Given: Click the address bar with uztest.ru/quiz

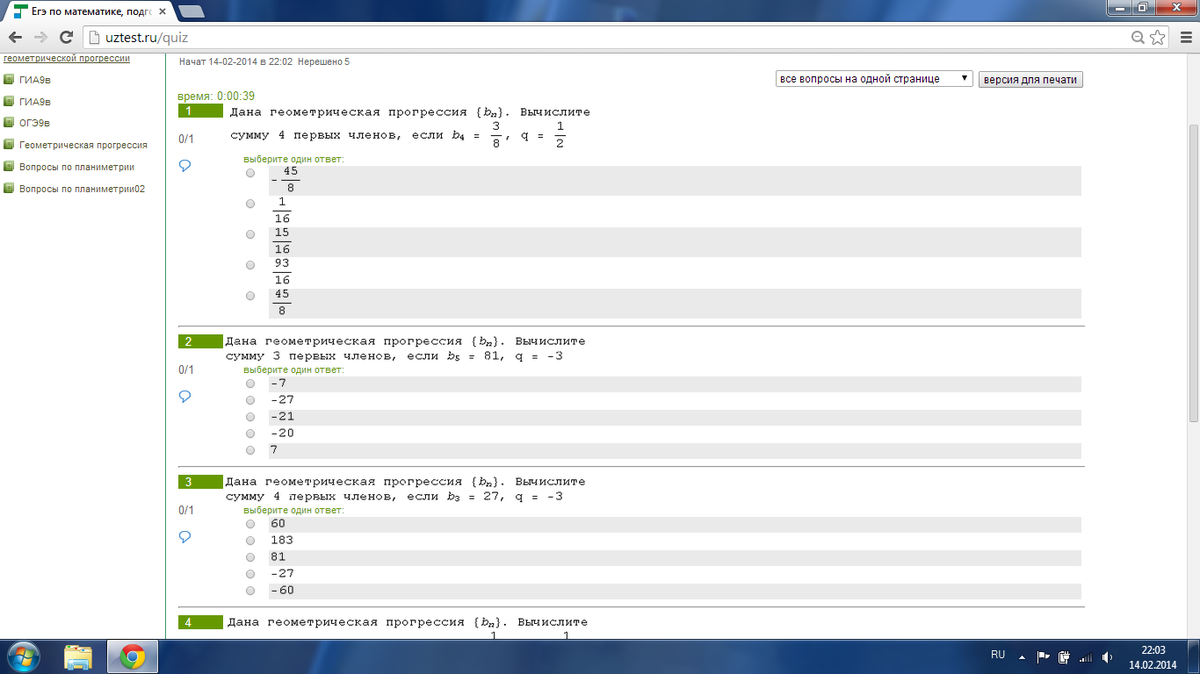Looking at the screenshot, I should (x=600, y=37).
